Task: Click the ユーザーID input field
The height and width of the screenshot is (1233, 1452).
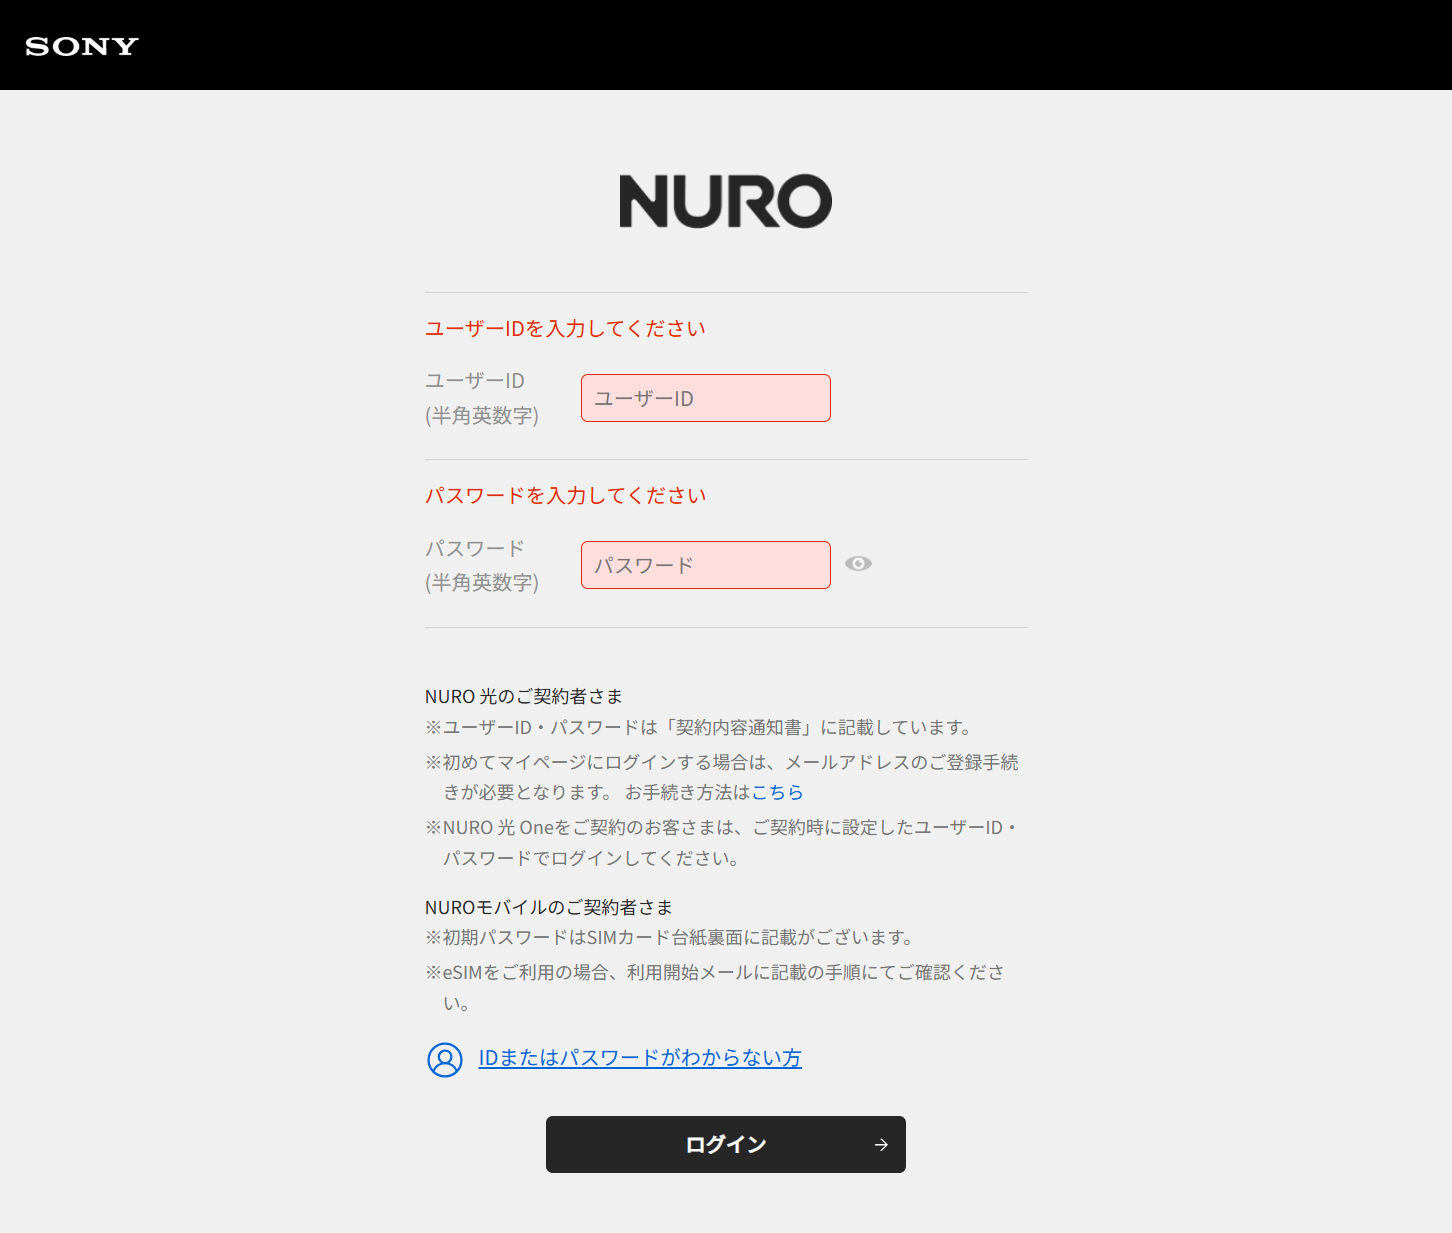Action: coord(705,397)
